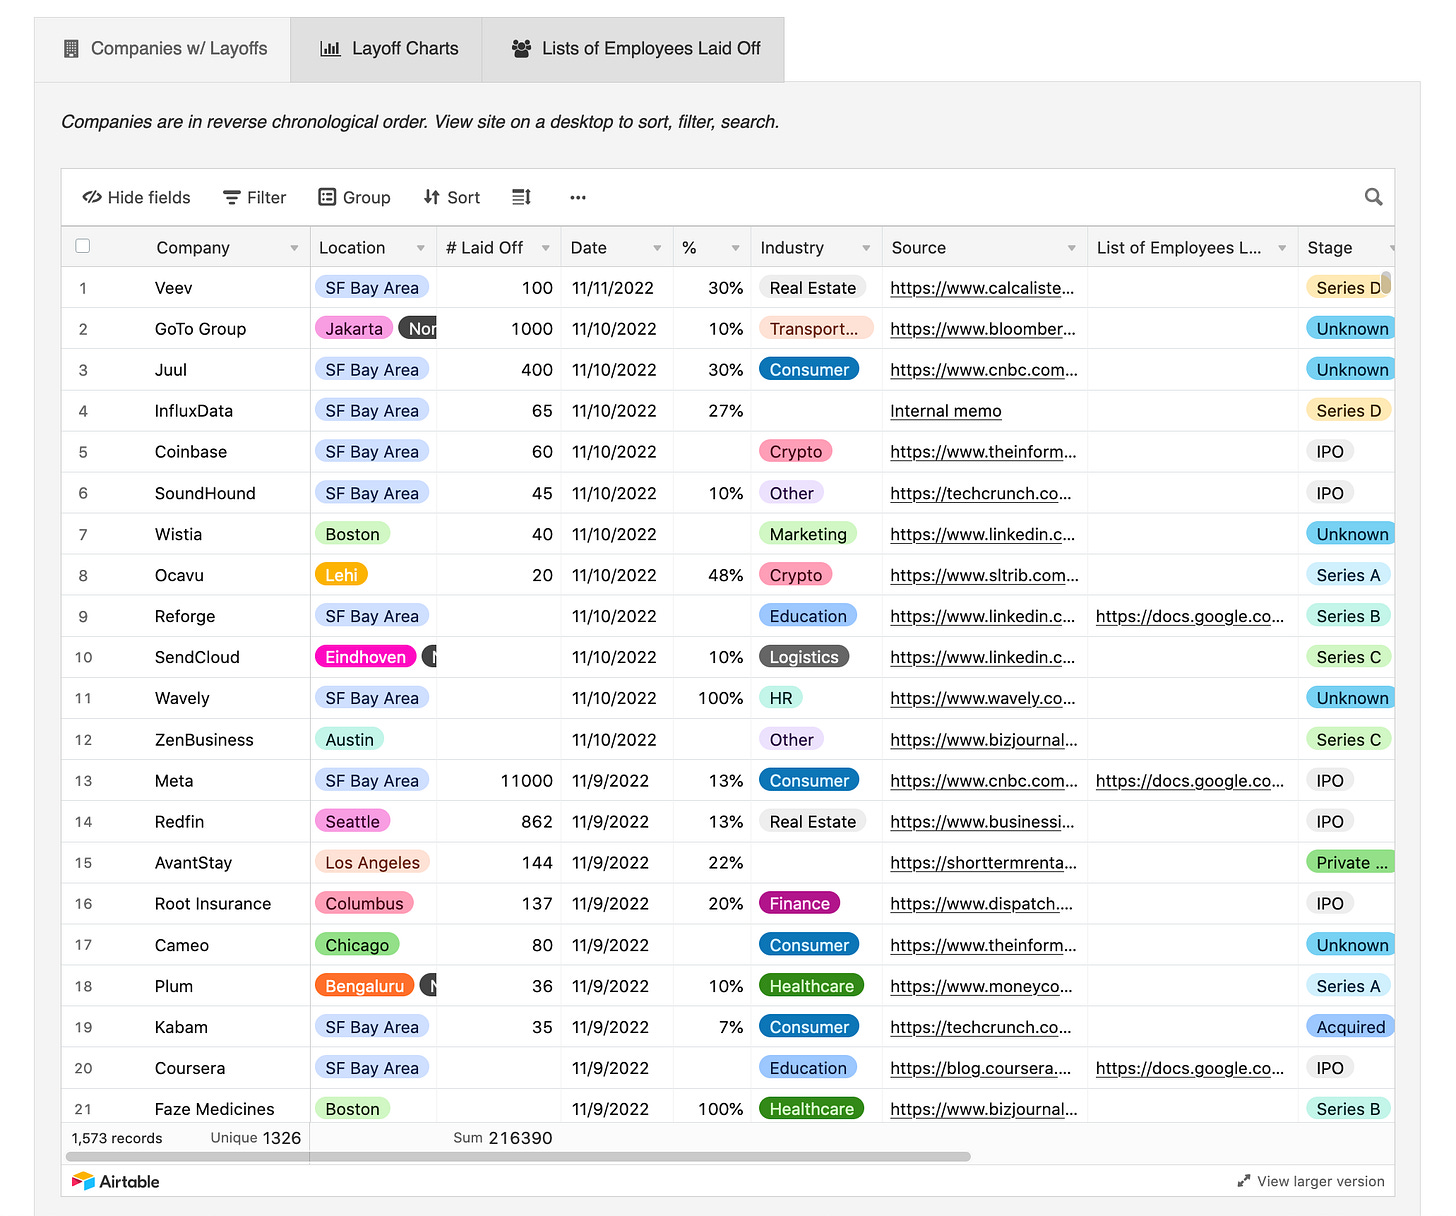Viewport: 1456px width, 1216px height.
Task: Click the Bengaluru tag for Plum
Action: pos(365,986)
